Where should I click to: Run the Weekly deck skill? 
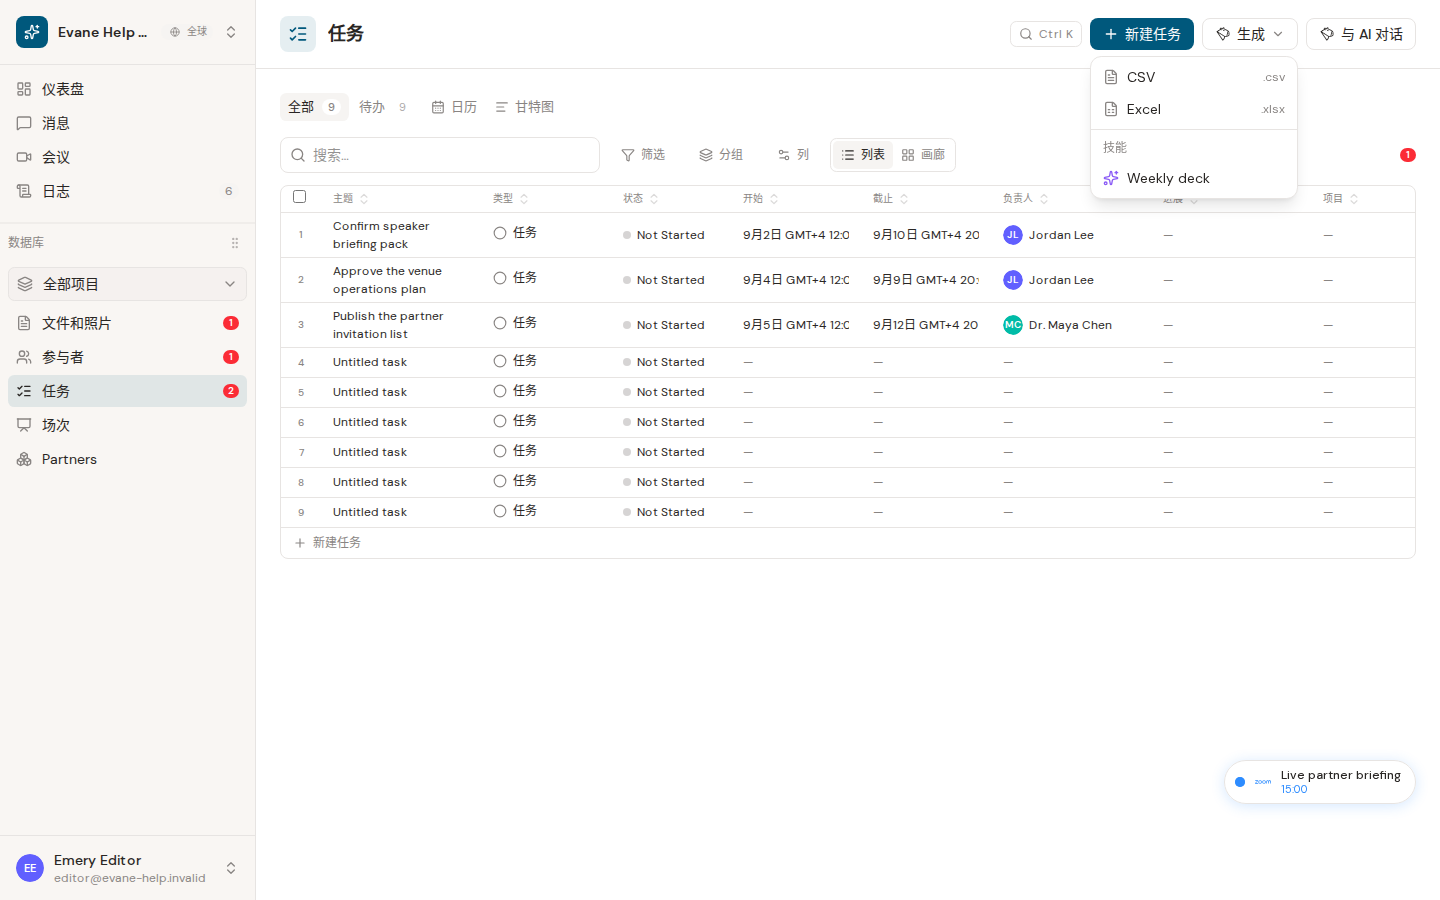tap(1194, 178)
